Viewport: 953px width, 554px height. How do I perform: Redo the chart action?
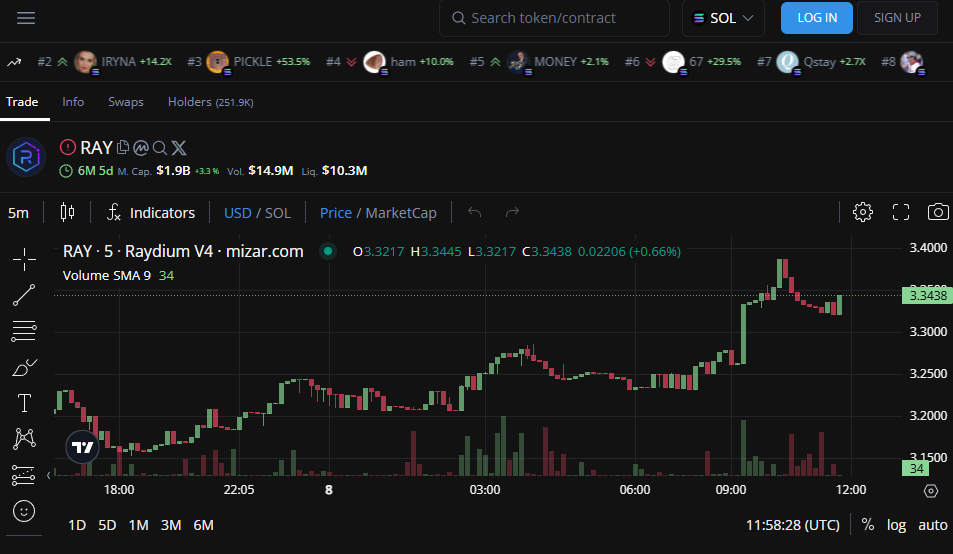(512, 212)
